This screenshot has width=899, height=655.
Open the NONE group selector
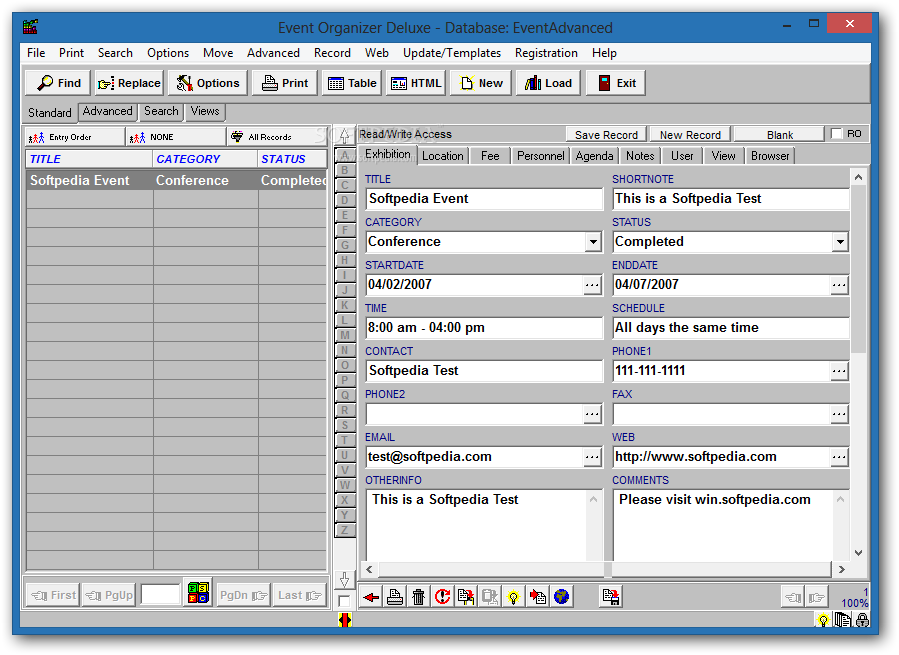[x=175, y=137]
